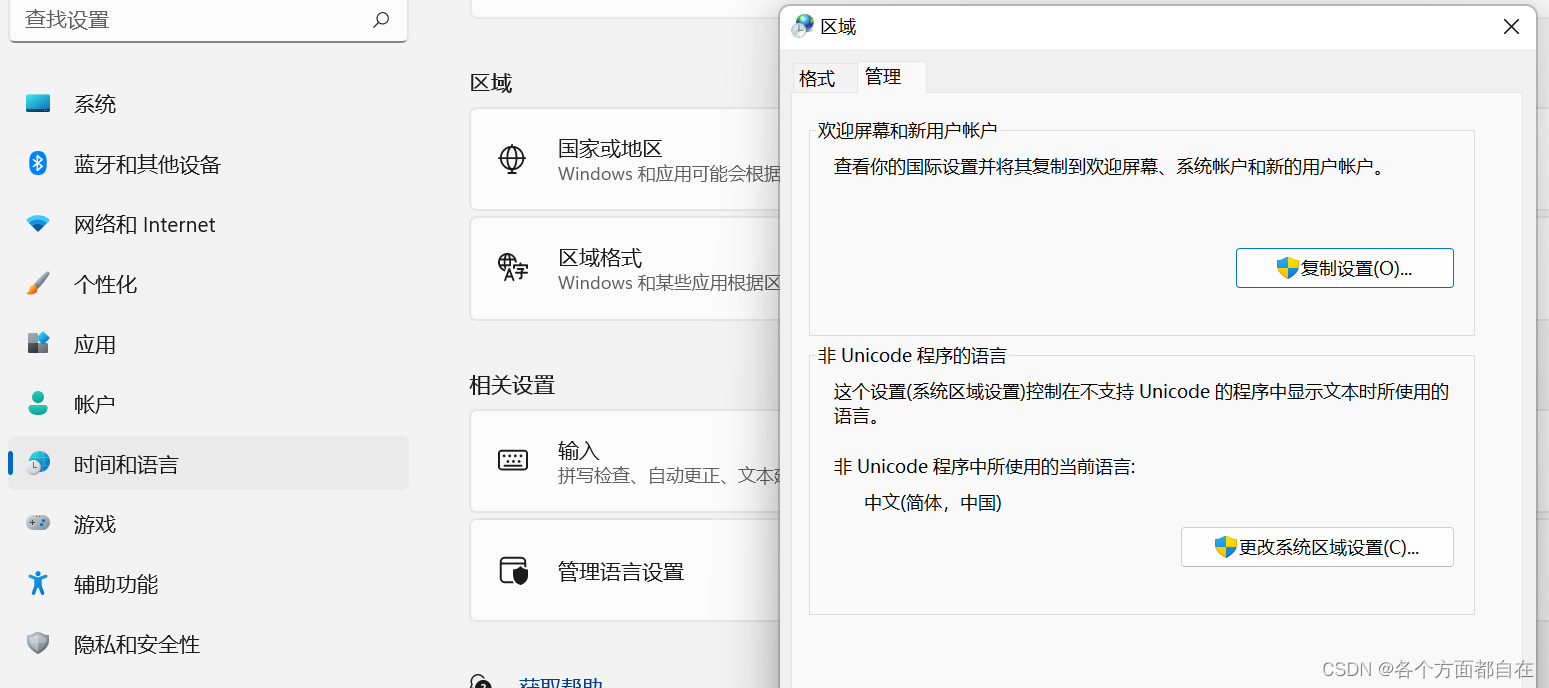Click the 欢迎屏幕和新用户帐户 group label

click(908, 130)
